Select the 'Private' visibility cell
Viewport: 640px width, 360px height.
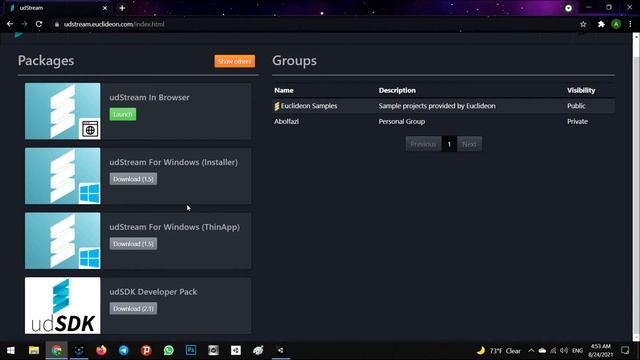tap(577, 121)
